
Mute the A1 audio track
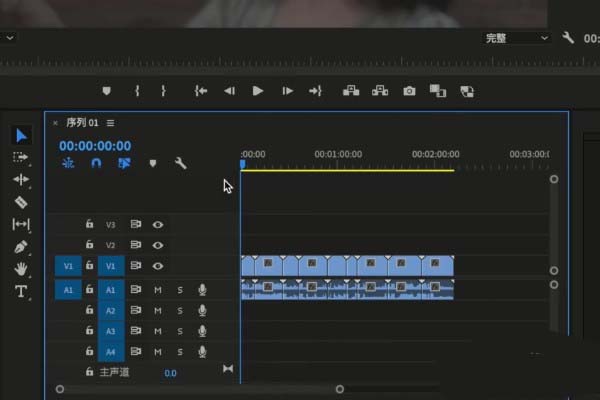(158, 290)
